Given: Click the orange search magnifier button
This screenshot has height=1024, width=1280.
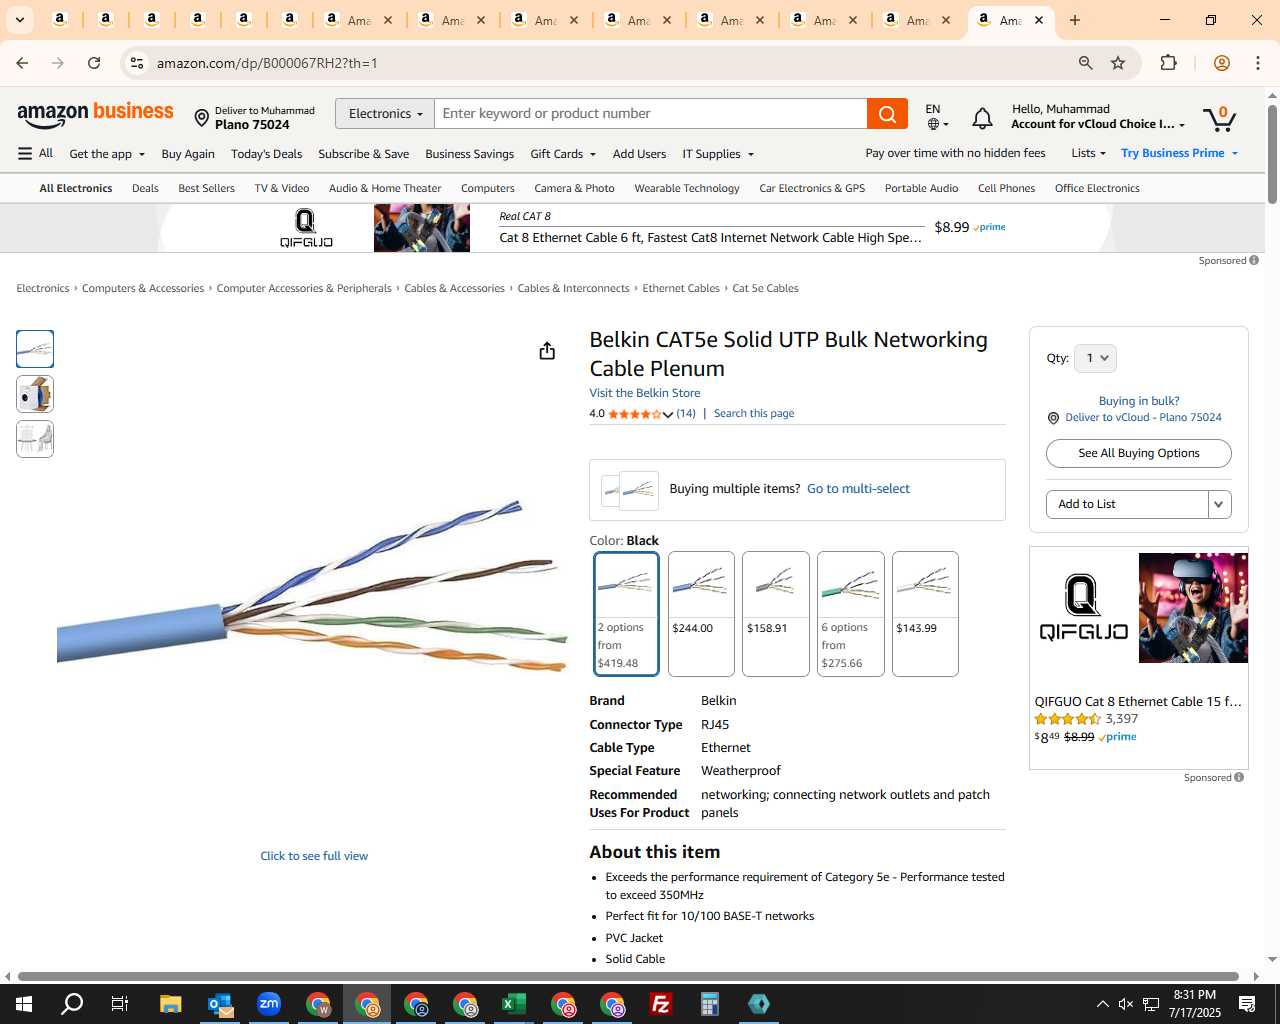Looking at the screenshot, I should [887, 114].
